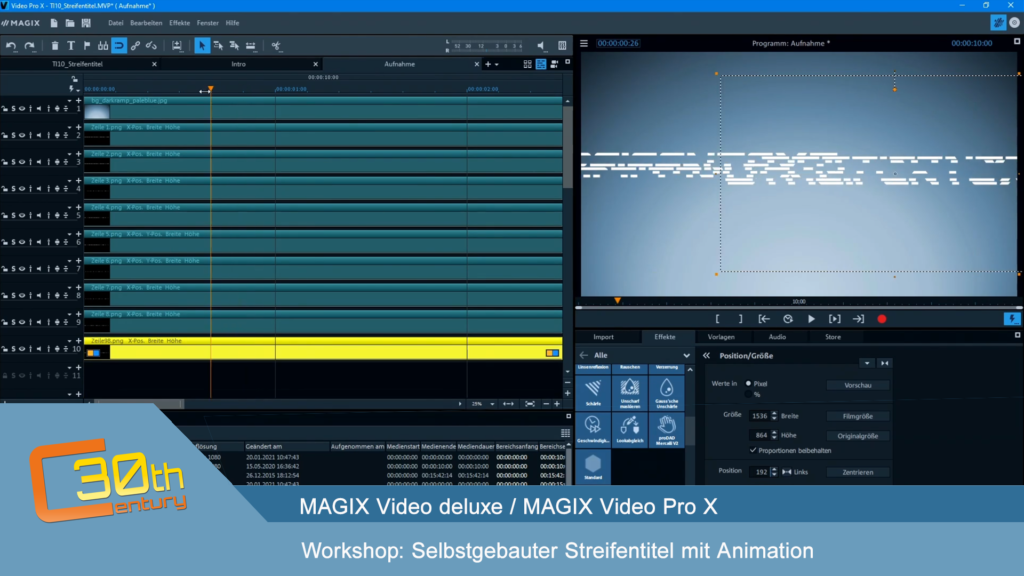
Task: Switch to the Vorlagen tab
Action: tap(721, 337)
